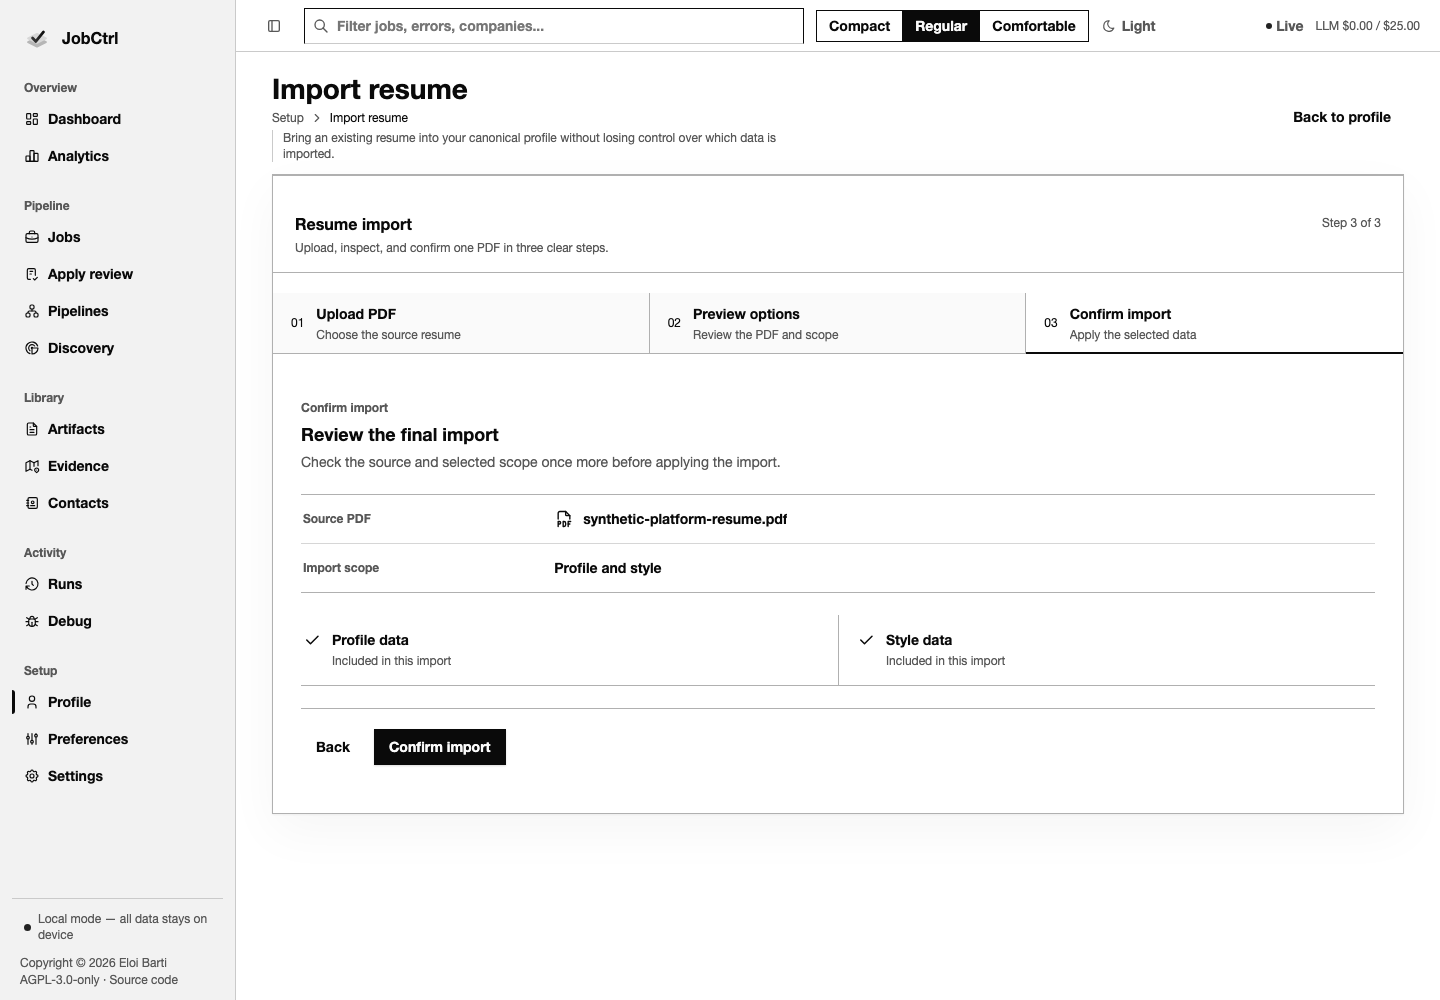
Task: Click the Contacts book icon
Action: [x=32, y=503]
